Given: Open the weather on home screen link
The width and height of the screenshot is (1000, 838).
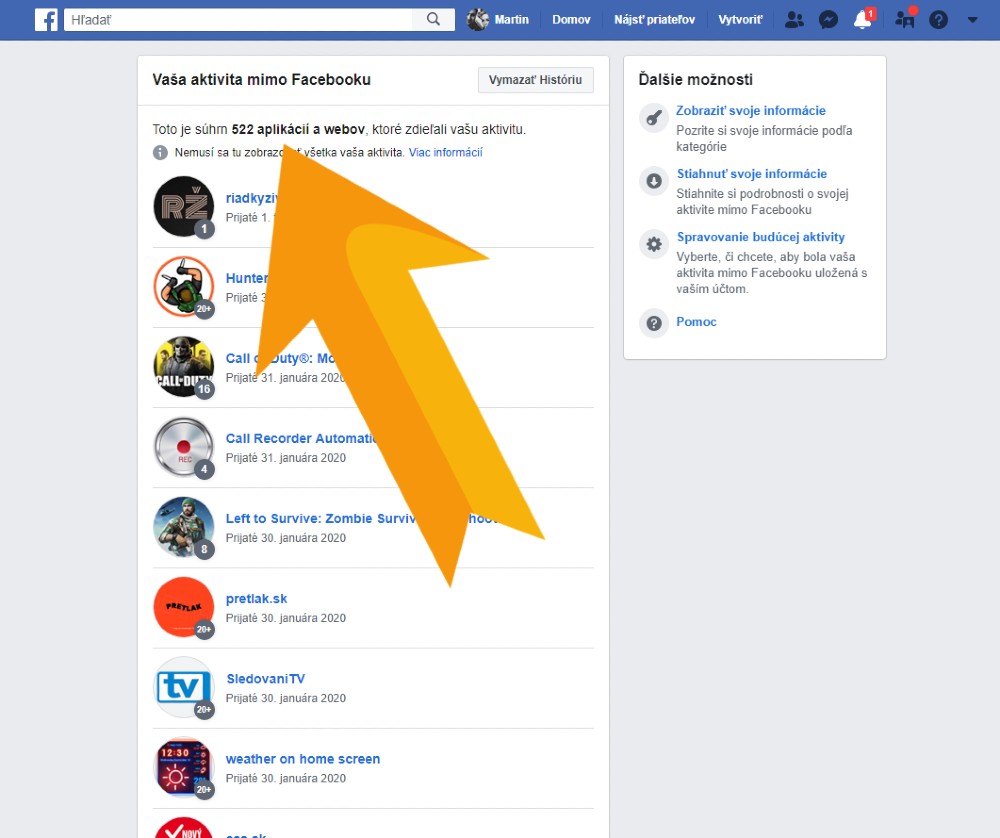Looking at the screenshot, I should (303, 759).
